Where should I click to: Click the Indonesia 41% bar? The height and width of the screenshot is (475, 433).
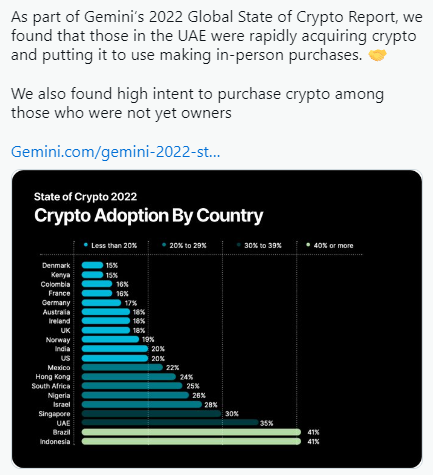191,441
